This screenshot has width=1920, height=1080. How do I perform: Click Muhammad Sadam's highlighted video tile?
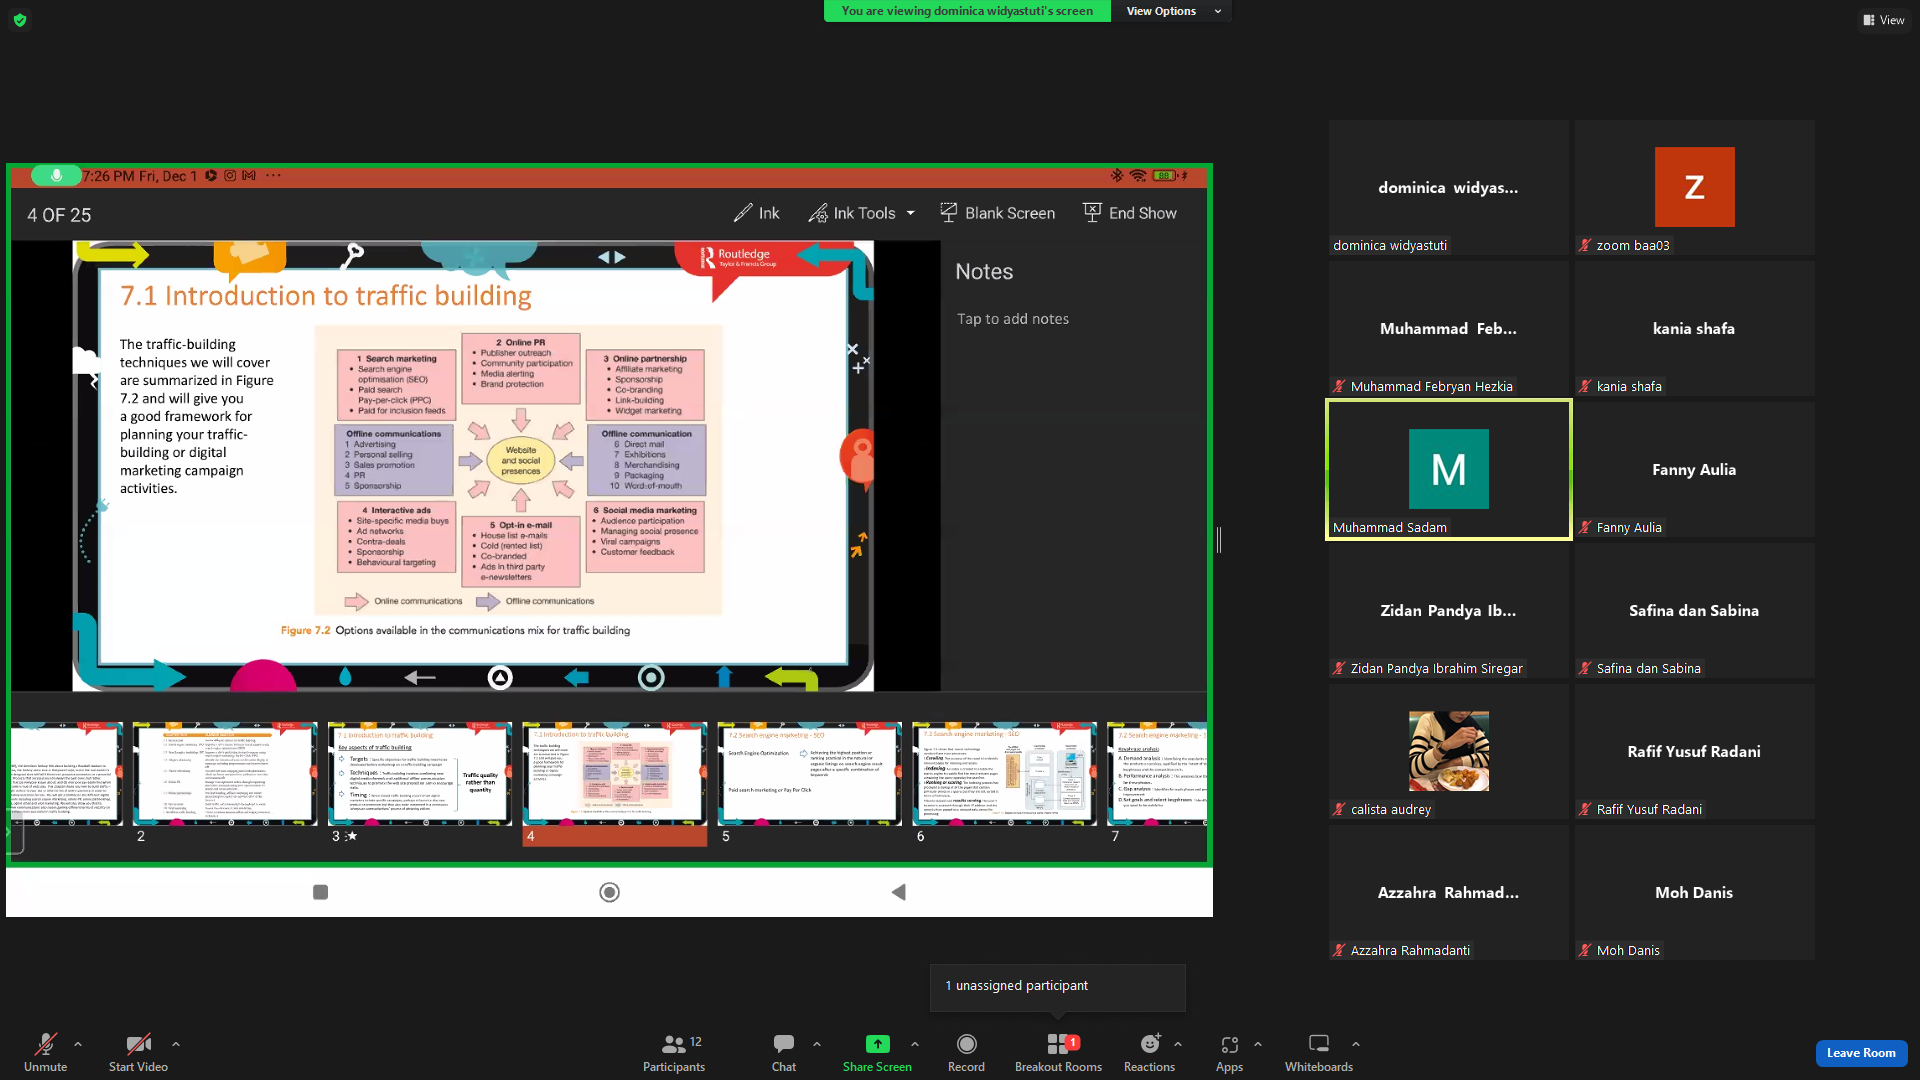1449,470
